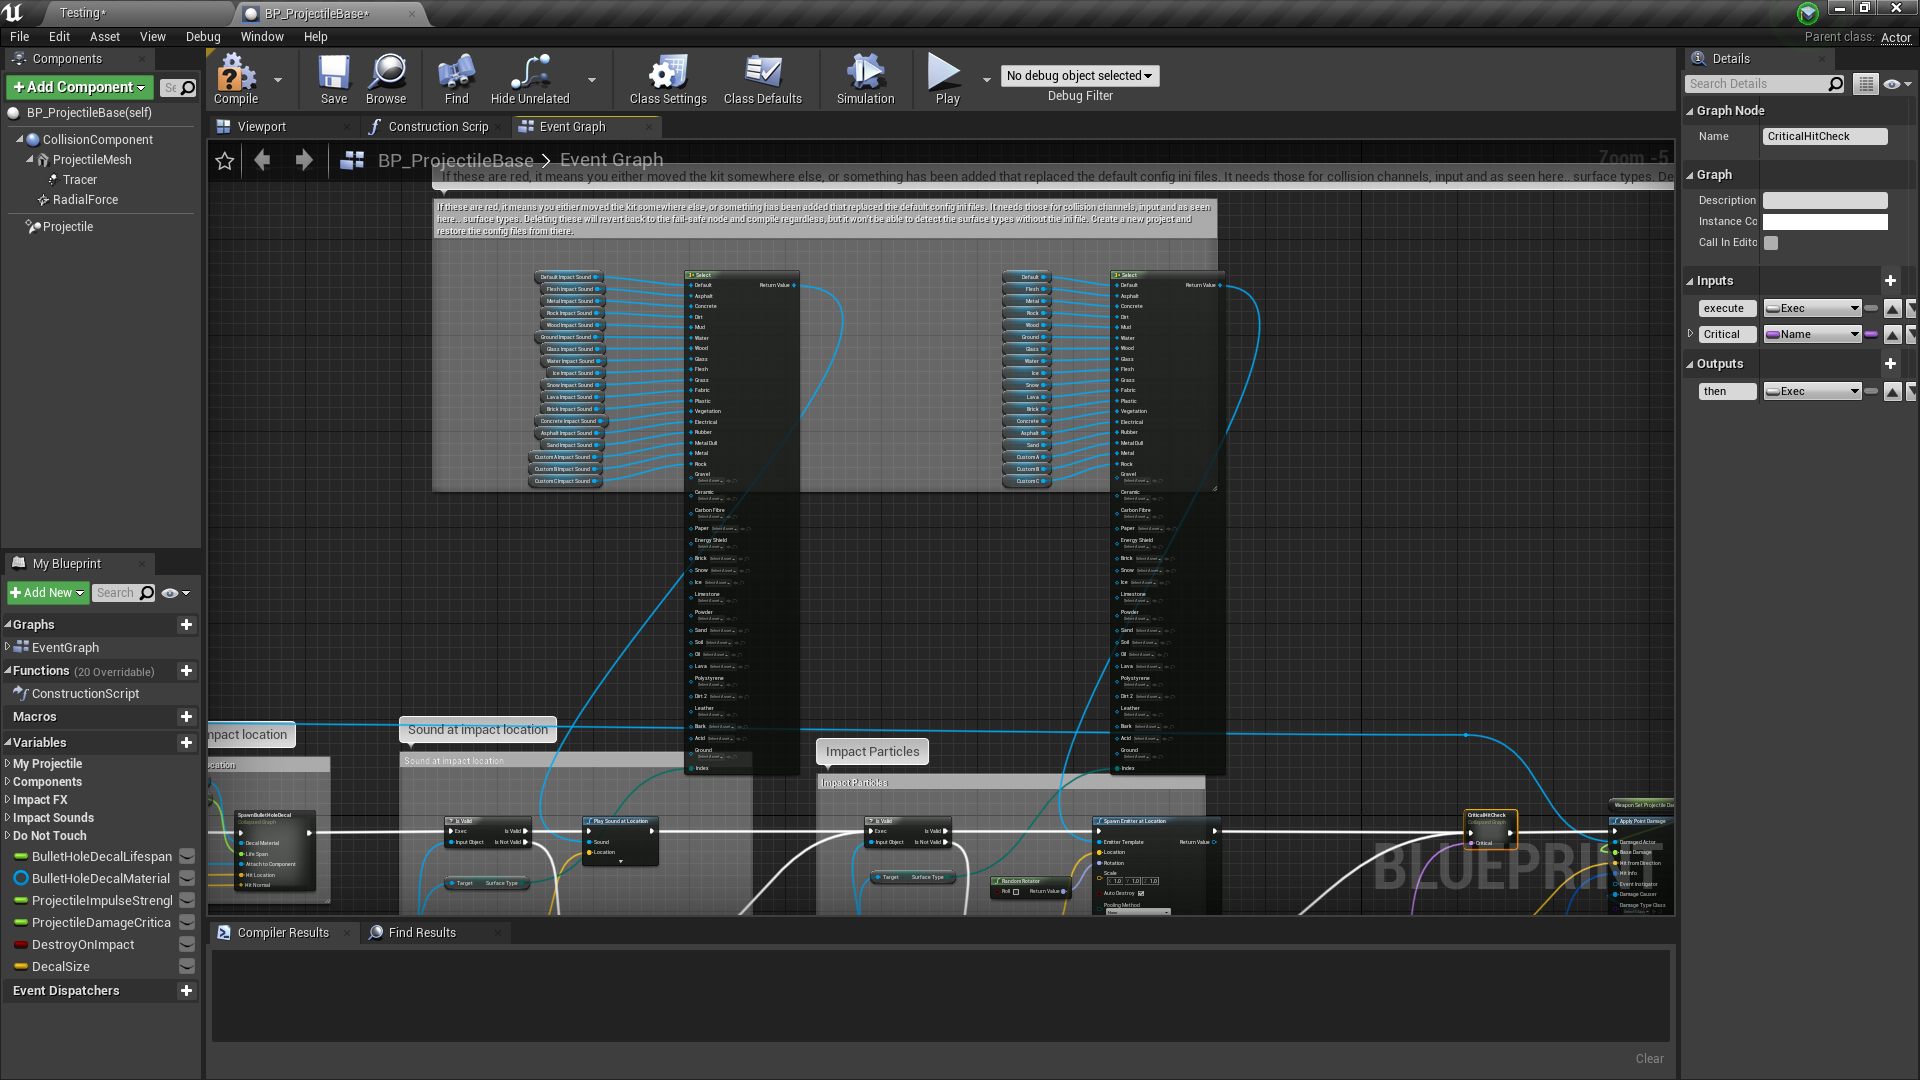Toggle visibility eye of DecalSize variable
The width and height of the screenshot is (1920, 1080).
tap(187, 967)
